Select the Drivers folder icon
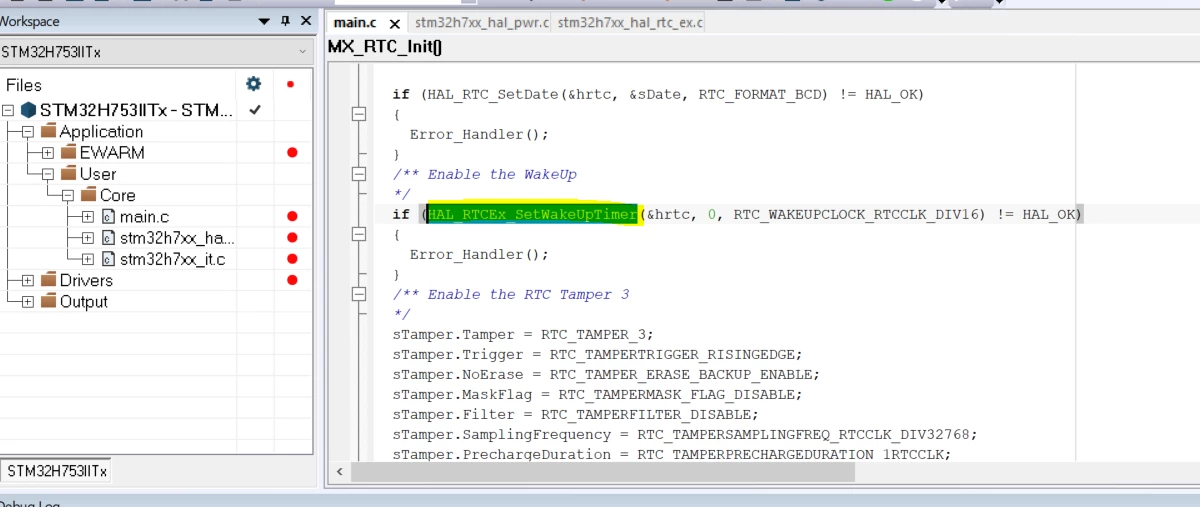 tap(47, 280)
